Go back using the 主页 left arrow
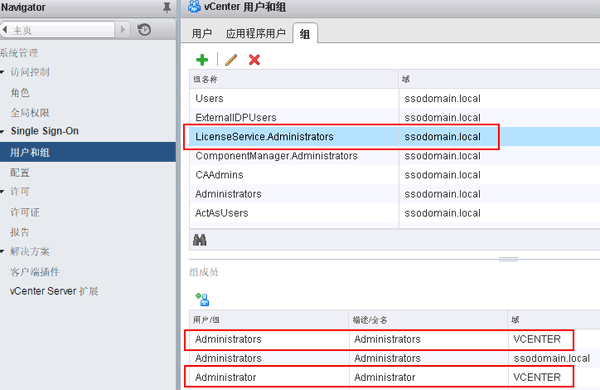The height and width of the screenshot is (390, 600). 5,29
